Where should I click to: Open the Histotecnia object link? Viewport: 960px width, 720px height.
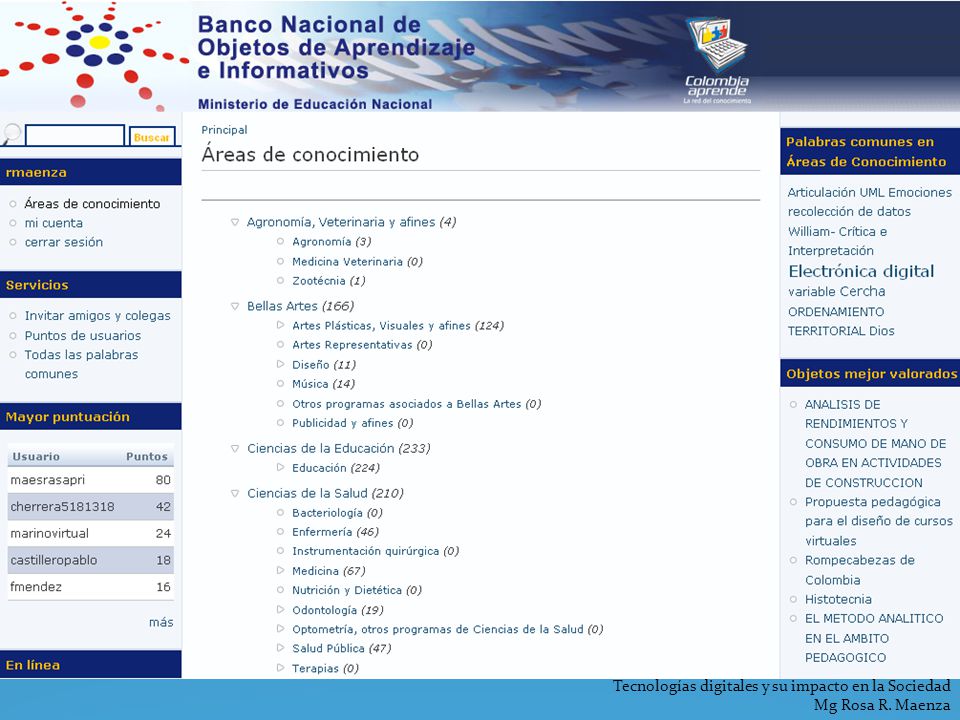[838, 599]
